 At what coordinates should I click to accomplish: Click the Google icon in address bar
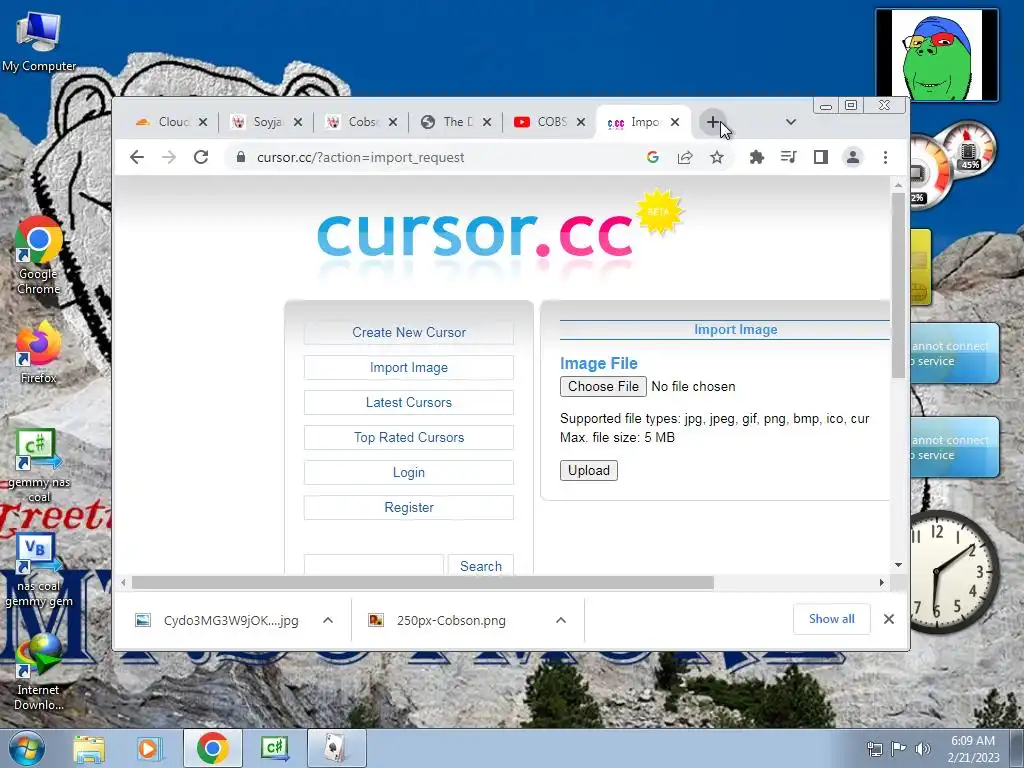pyautogui.click(x=652, y=157)
